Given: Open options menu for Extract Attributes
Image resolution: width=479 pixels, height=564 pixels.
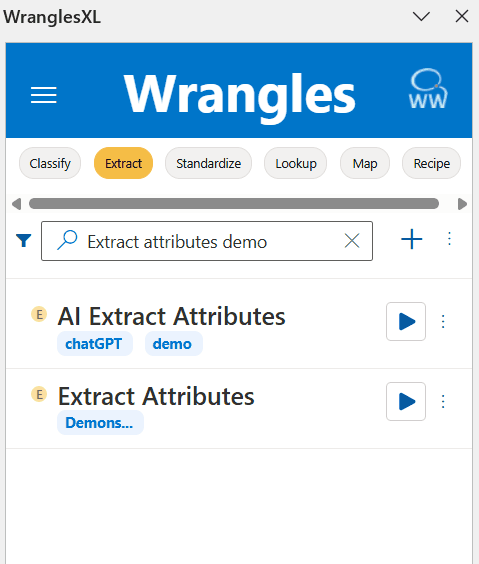Looking at the screenshot, I should coord(443,401).
